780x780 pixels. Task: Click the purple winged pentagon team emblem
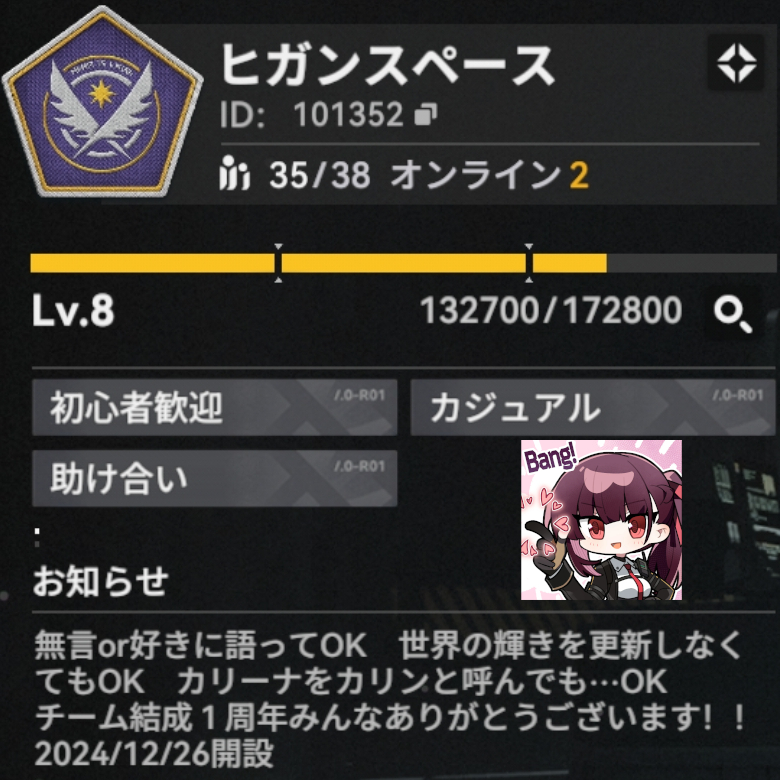tap(102, 102)
